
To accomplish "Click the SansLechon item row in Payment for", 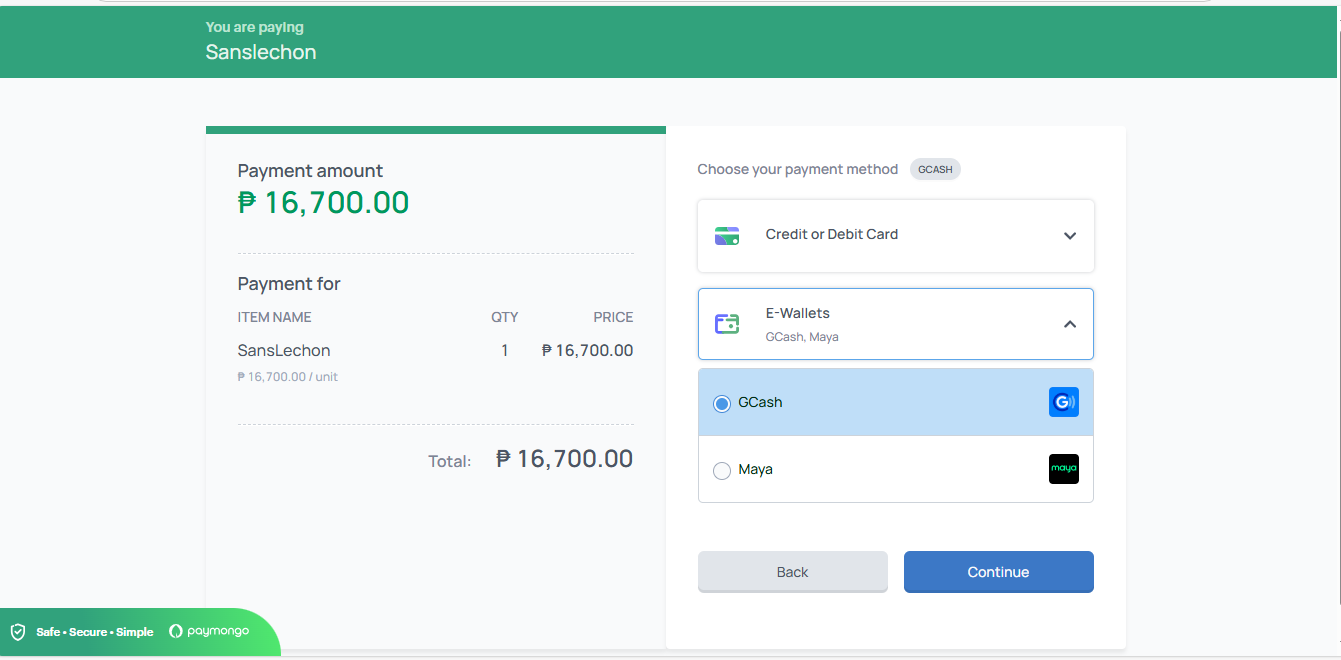I will pos(283,350).
